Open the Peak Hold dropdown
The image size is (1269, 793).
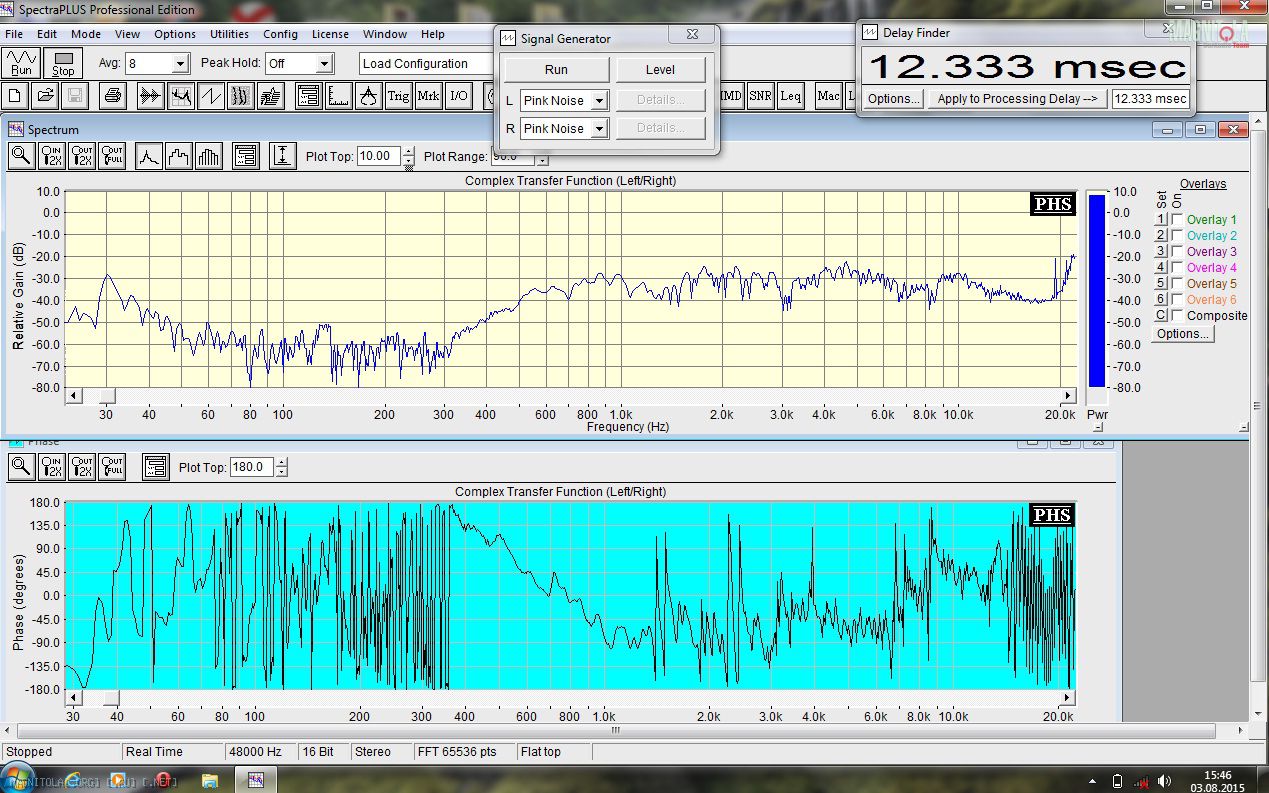point(324,64)
